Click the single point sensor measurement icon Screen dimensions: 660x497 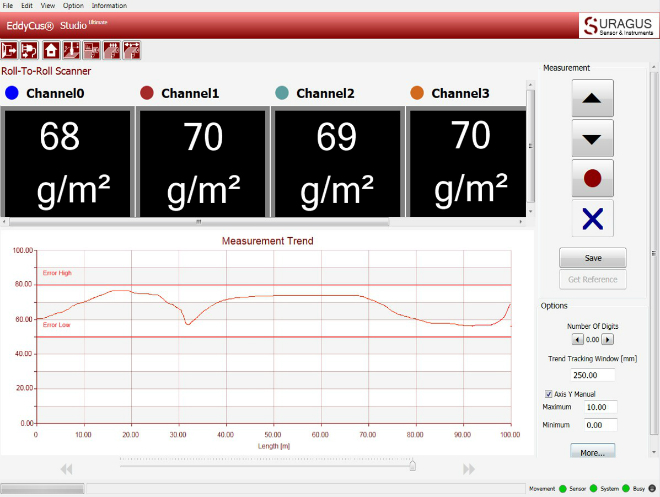pos(72,50)
